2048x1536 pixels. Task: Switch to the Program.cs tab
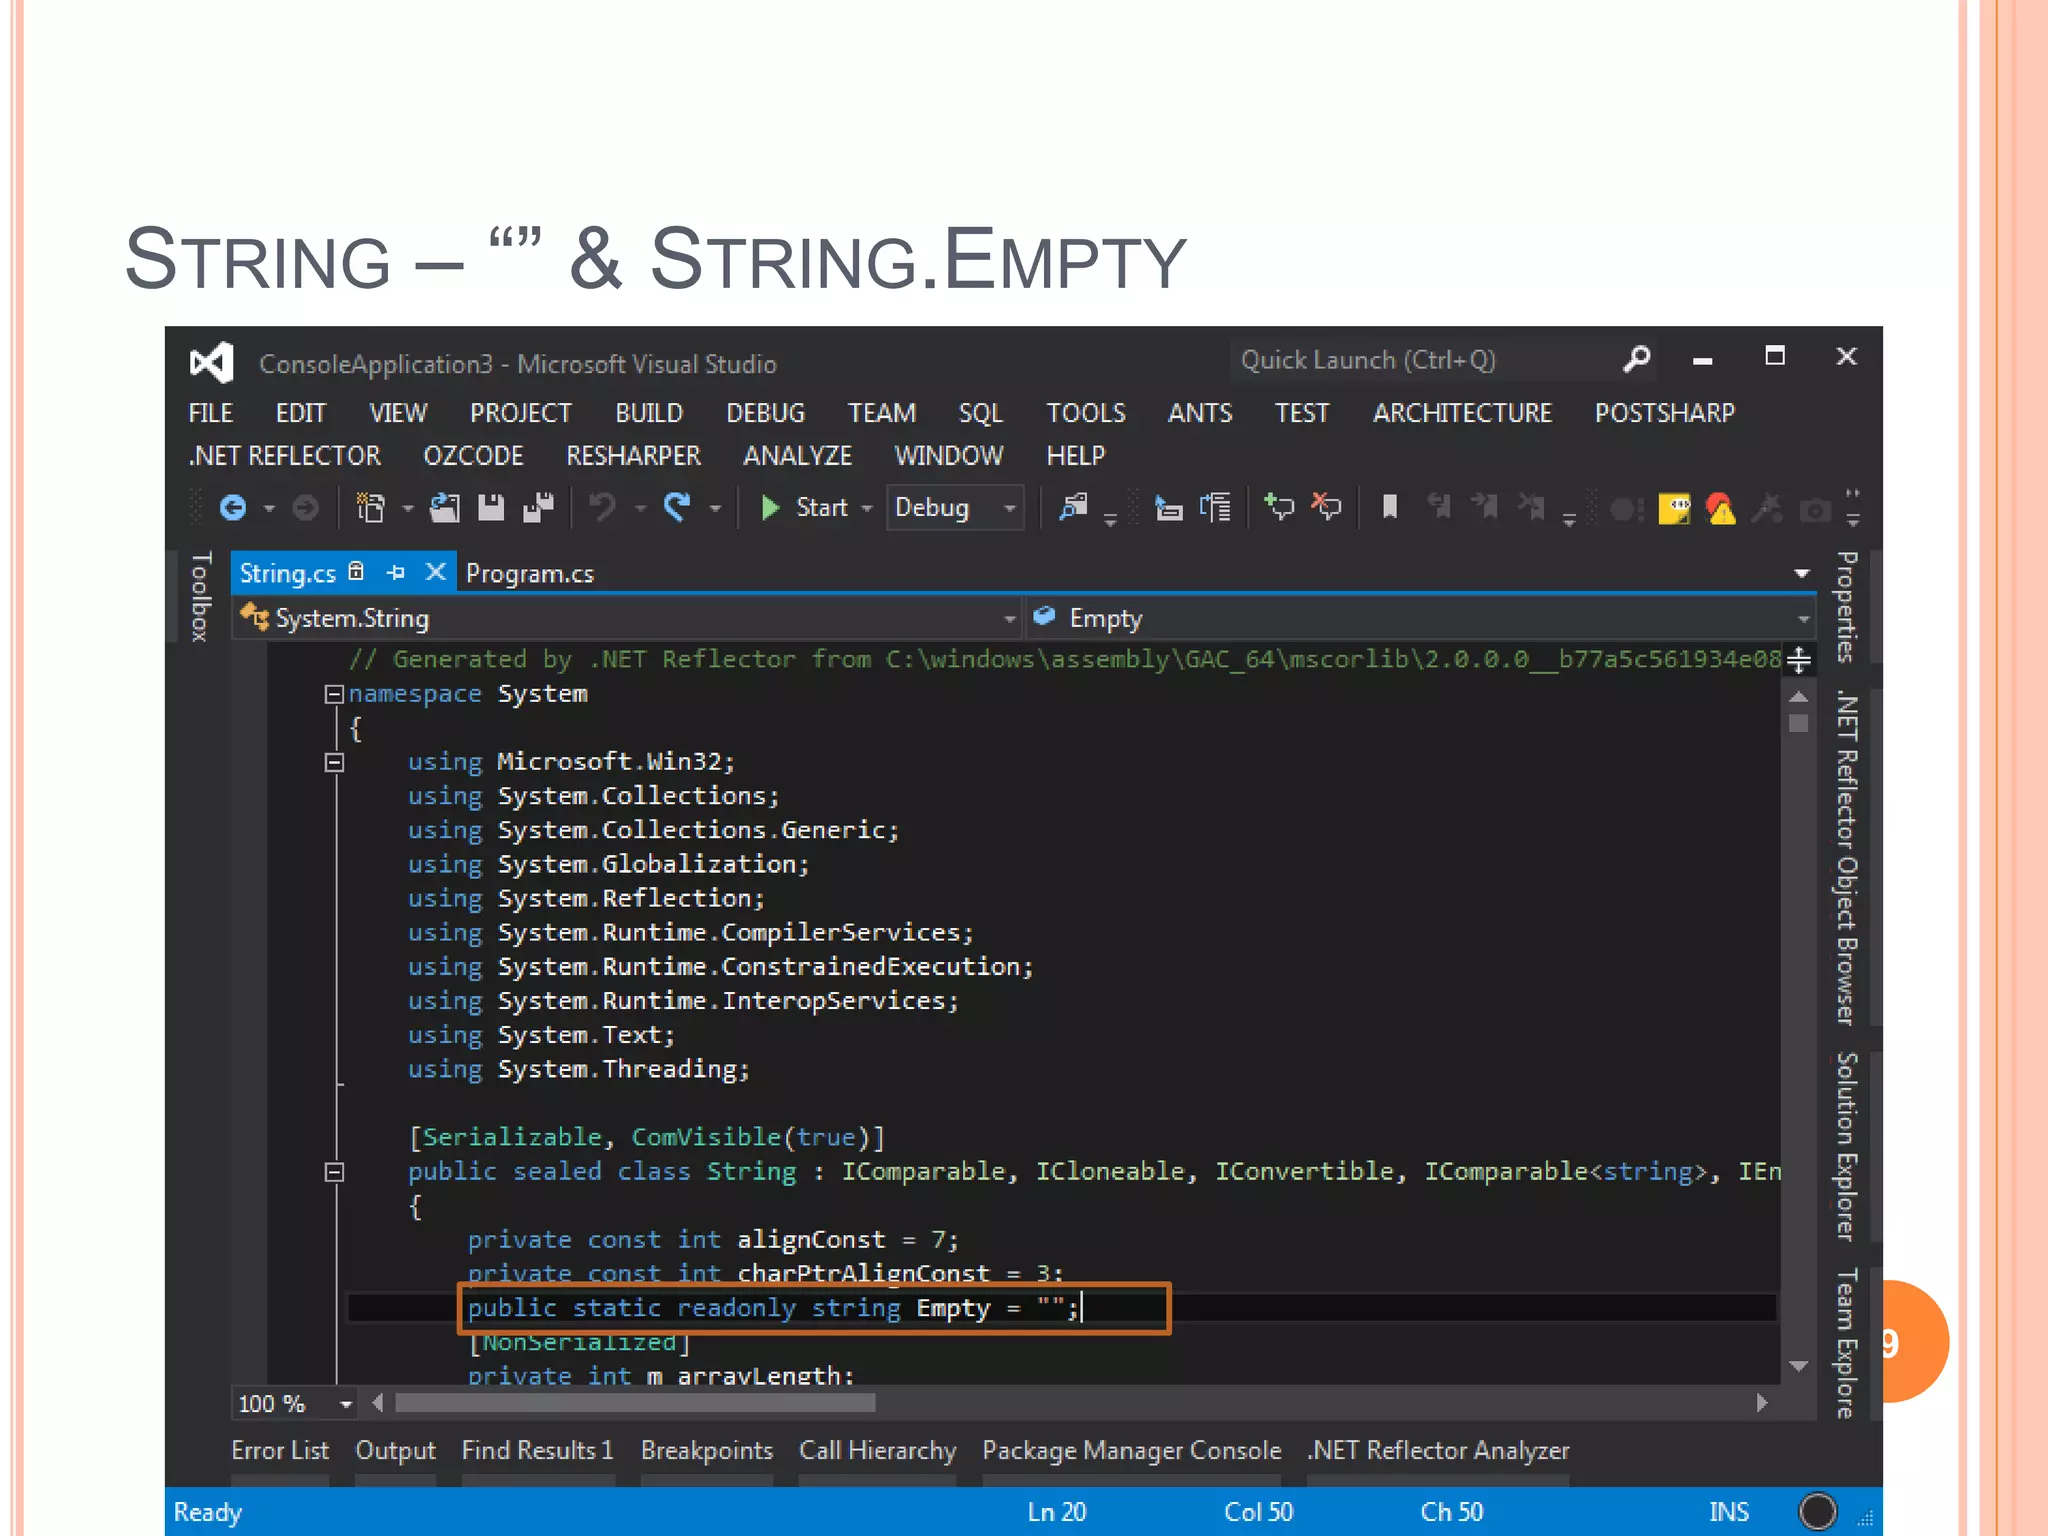530,574
